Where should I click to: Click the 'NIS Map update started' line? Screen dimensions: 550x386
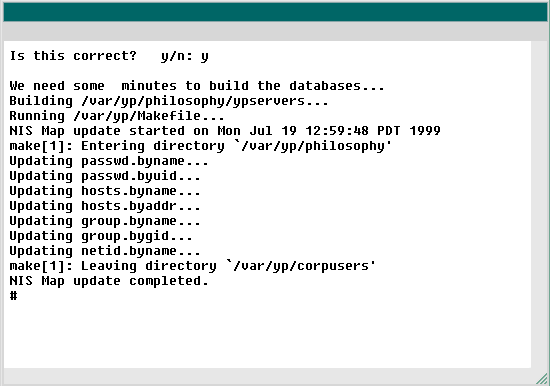pyautogui.click(x=225, y=131)
